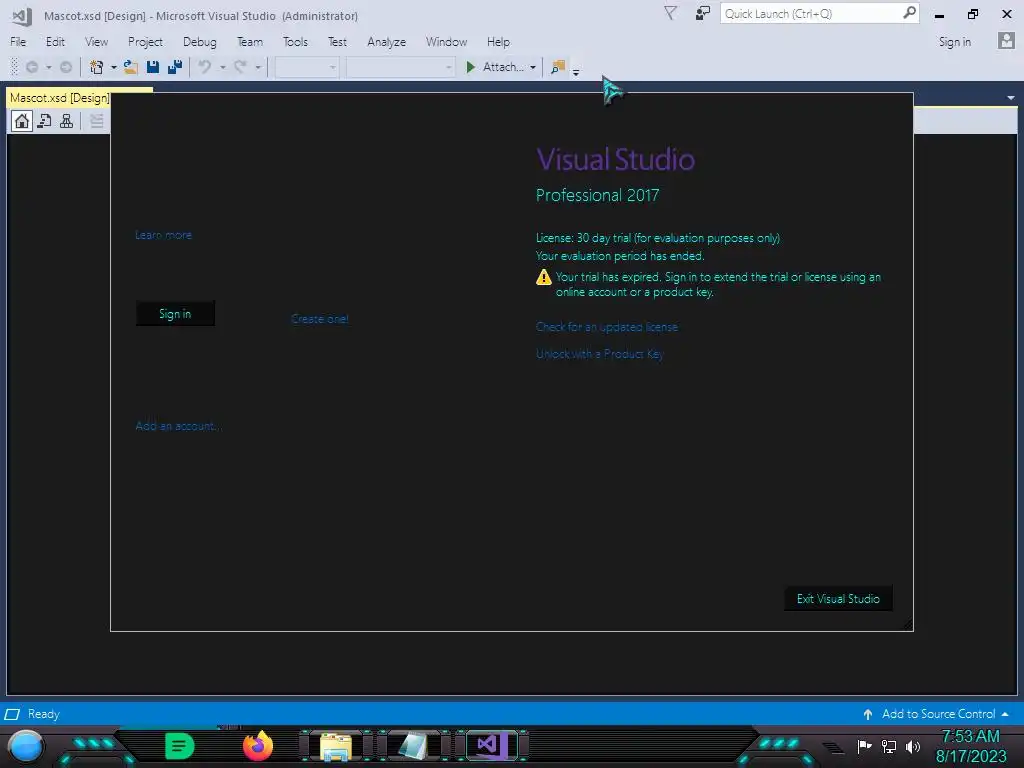Viewport: 1024px width, 768px height.
Task: Click the Navigate Backward arrow icon
Action: point(31,67)
